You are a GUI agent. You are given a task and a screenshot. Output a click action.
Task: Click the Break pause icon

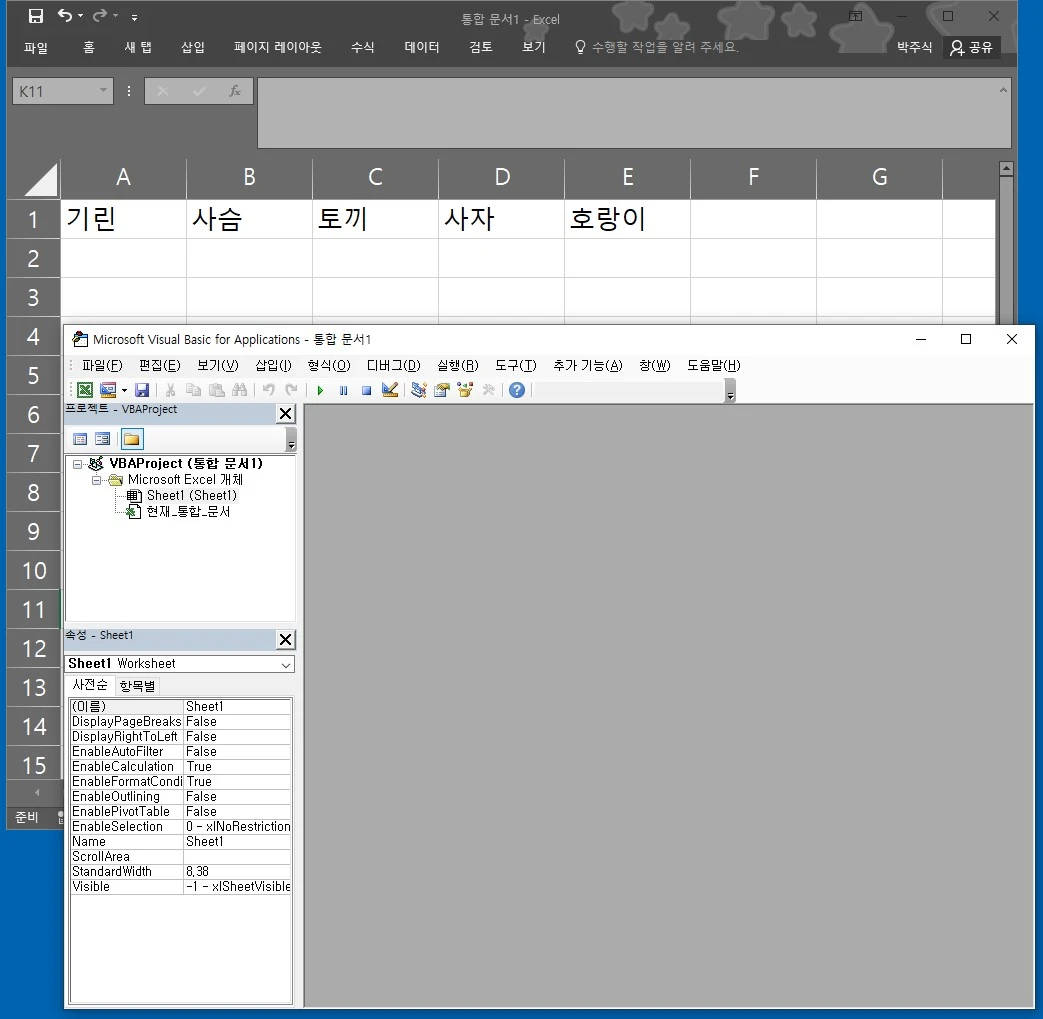tap(343, 390)
